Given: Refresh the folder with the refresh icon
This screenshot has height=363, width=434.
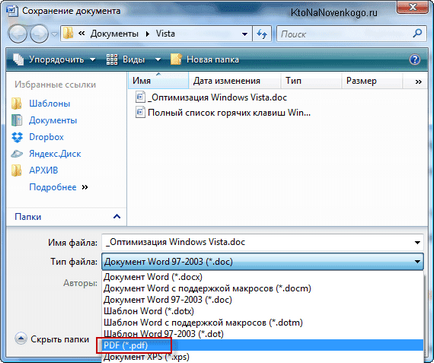Looking at the screenshot, I should tap(262, 34).
